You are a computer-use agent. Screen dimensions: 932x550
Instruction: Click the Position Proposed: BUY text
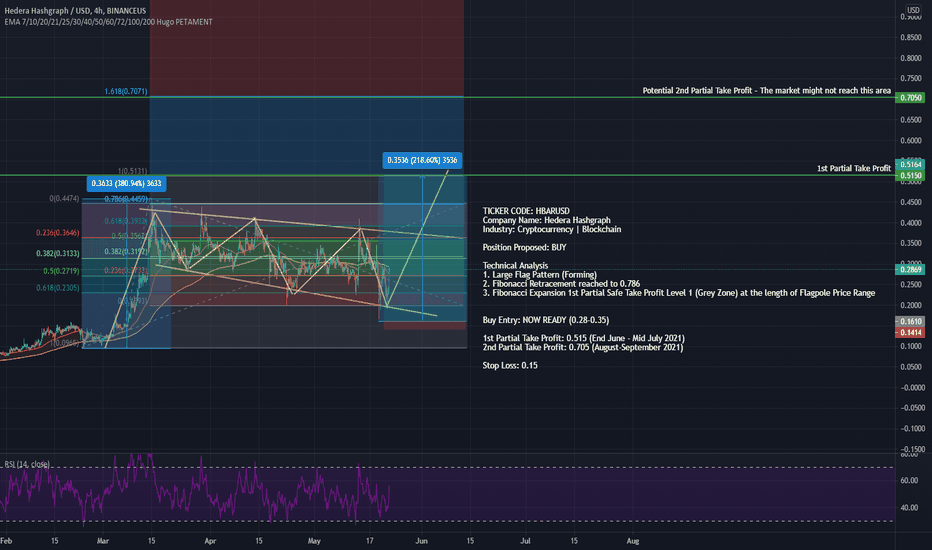coord(524,247)
